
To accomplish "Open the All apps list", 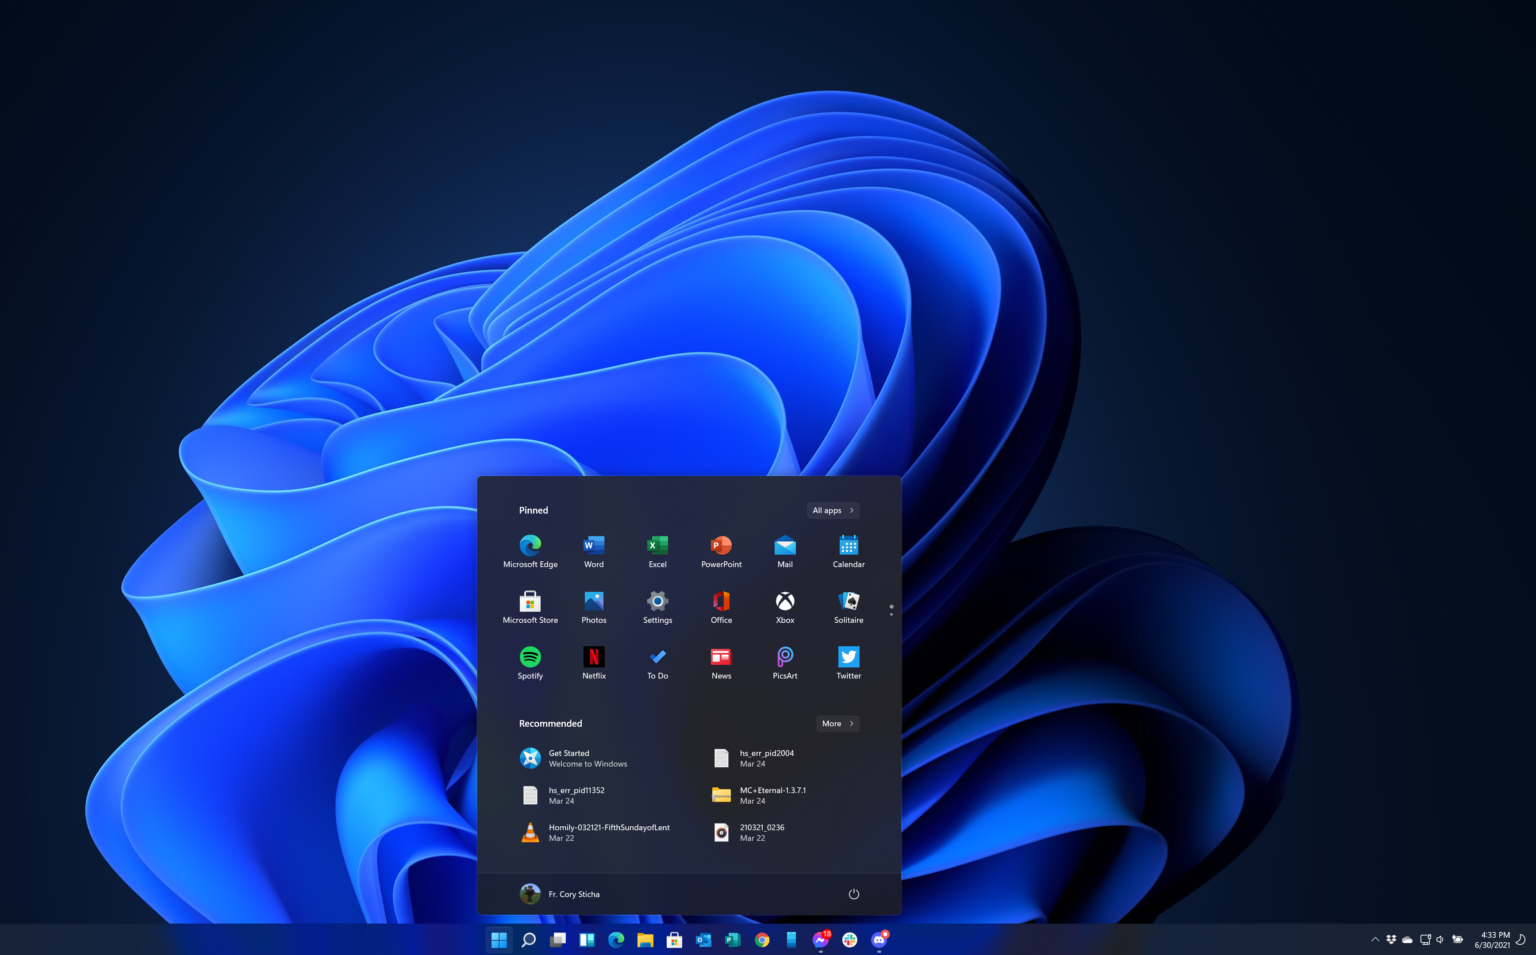I will point(833,510).
